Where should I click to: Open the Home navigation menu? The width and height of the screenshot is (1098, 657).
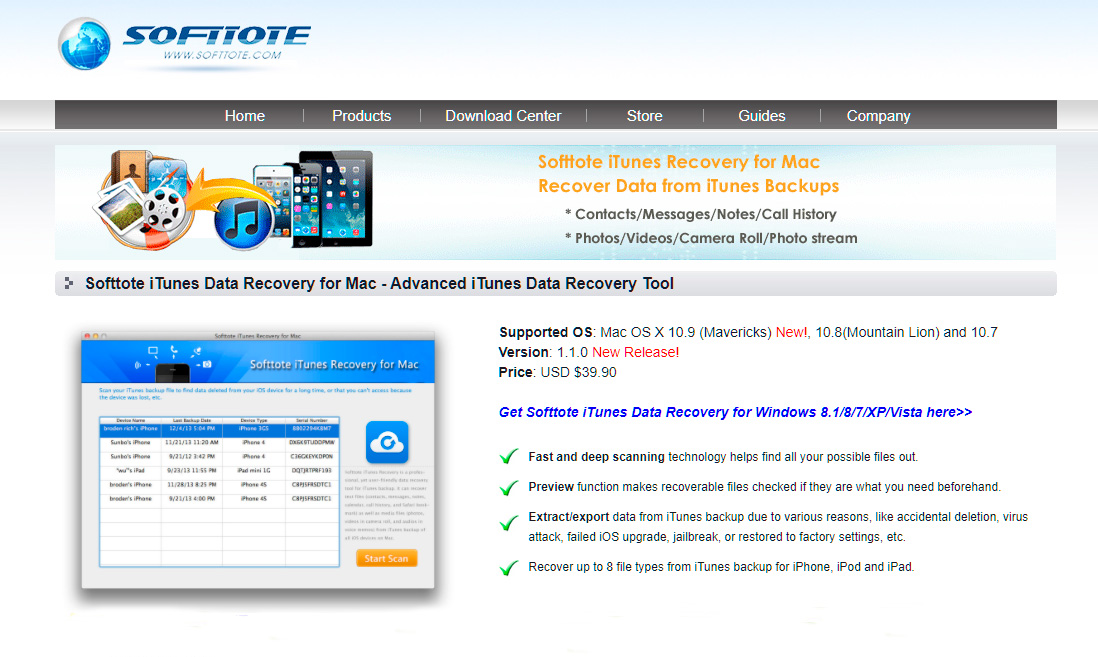point(244,115)
